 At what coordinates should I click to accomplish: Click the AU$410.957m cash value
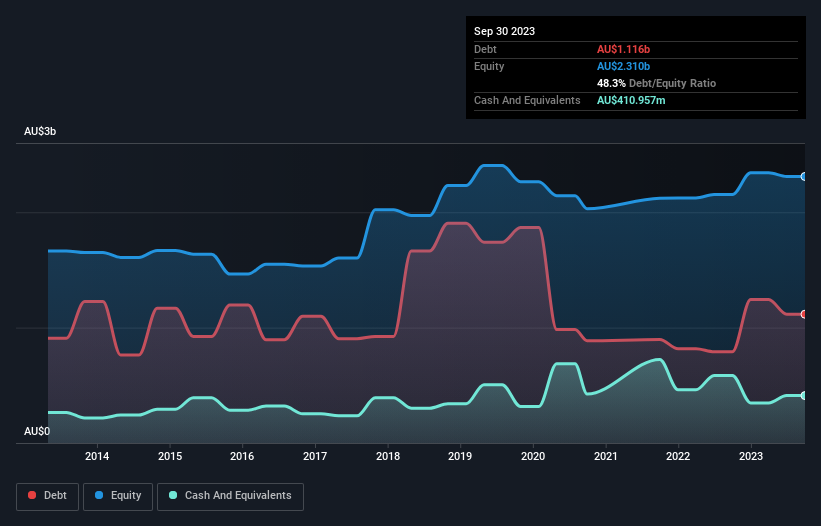[631, 100]
